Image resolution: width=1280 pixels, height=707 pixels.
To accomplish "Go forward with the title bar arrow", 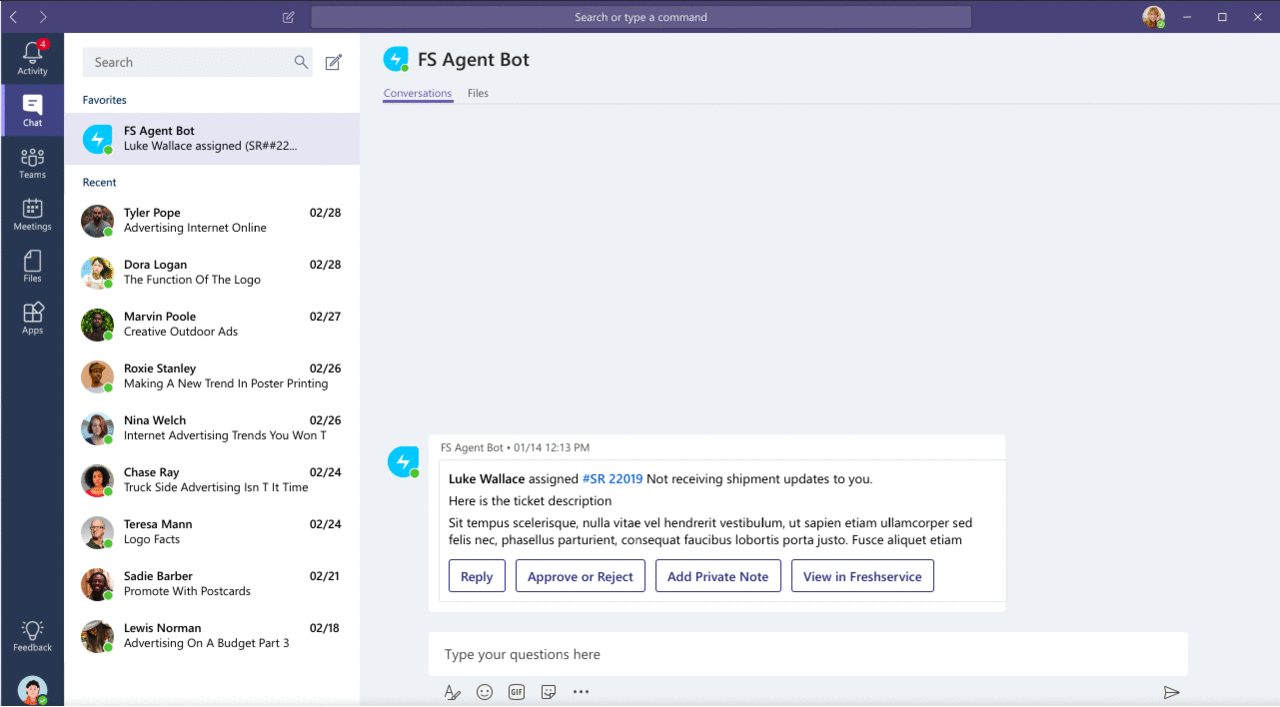I will click(x=42, y=17).
